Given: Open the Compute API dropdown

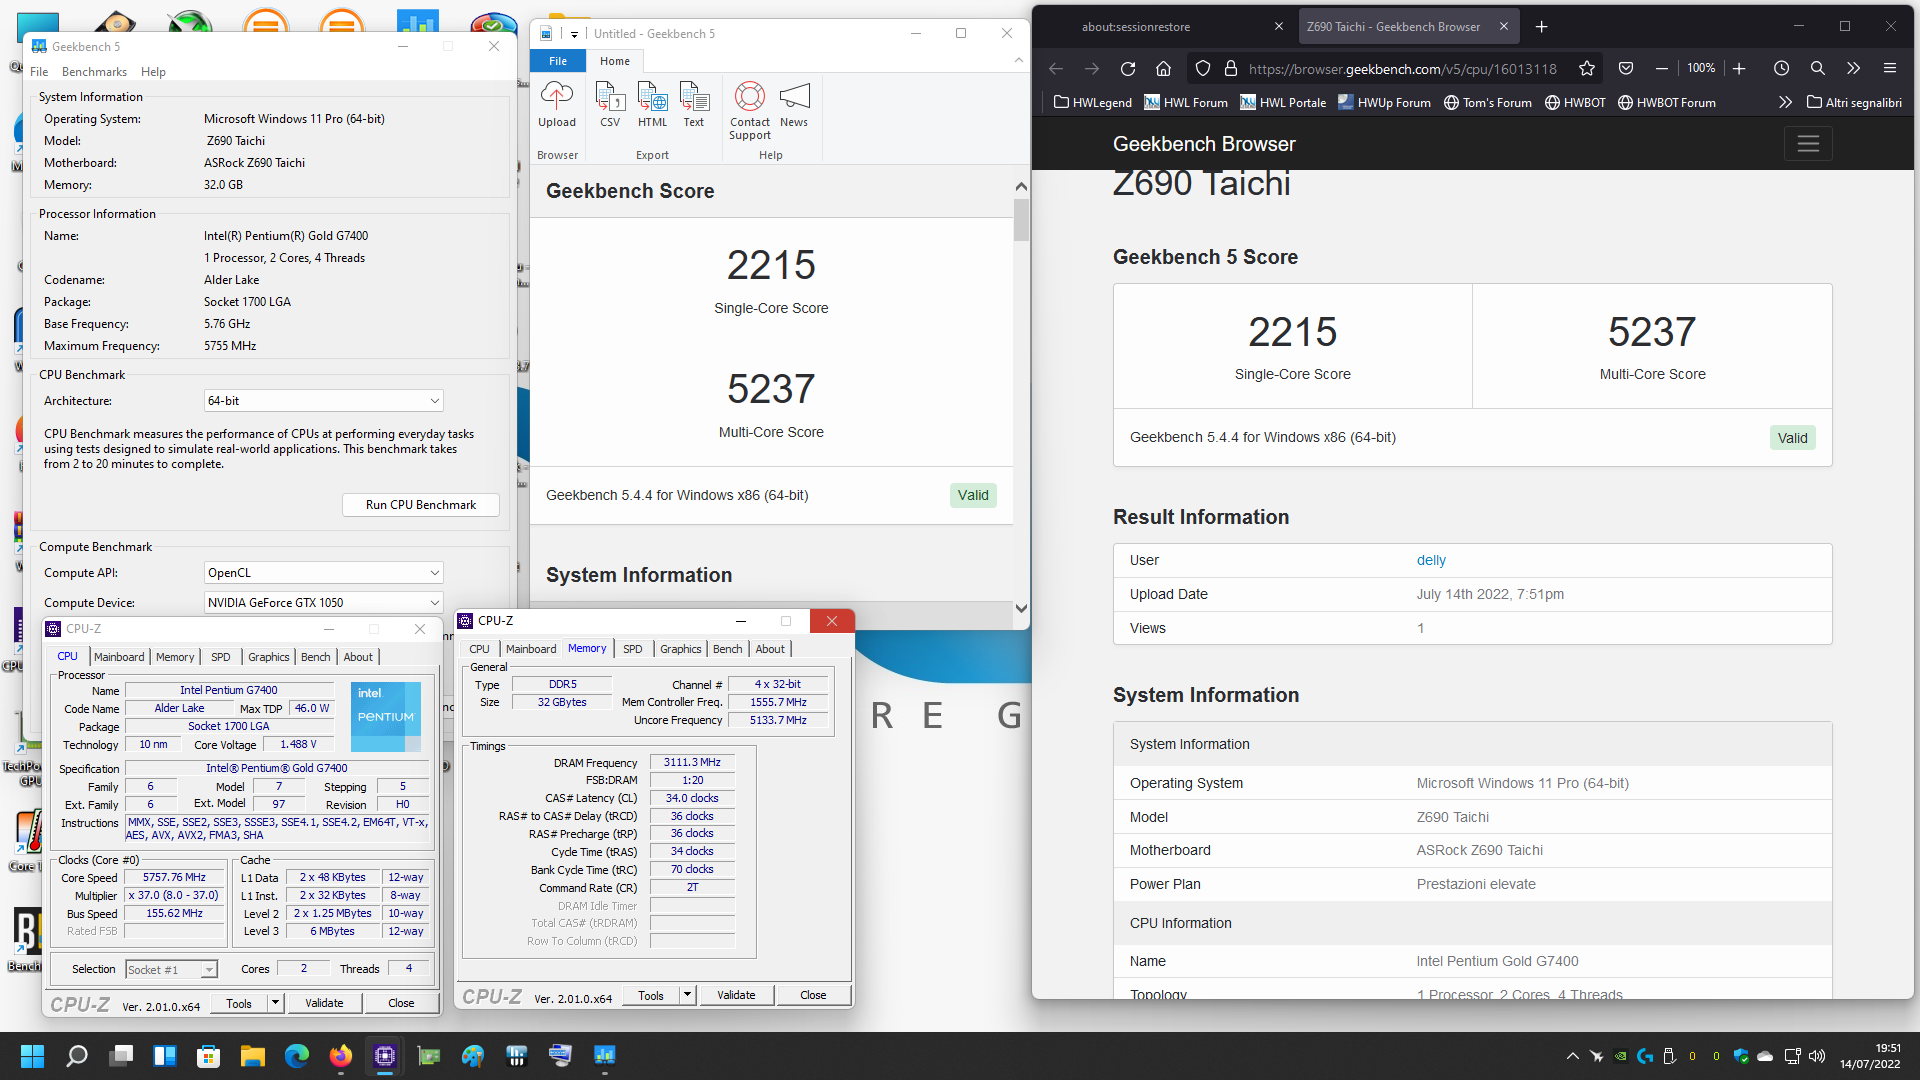Looking at the screenshot, I should pos(324,573).
